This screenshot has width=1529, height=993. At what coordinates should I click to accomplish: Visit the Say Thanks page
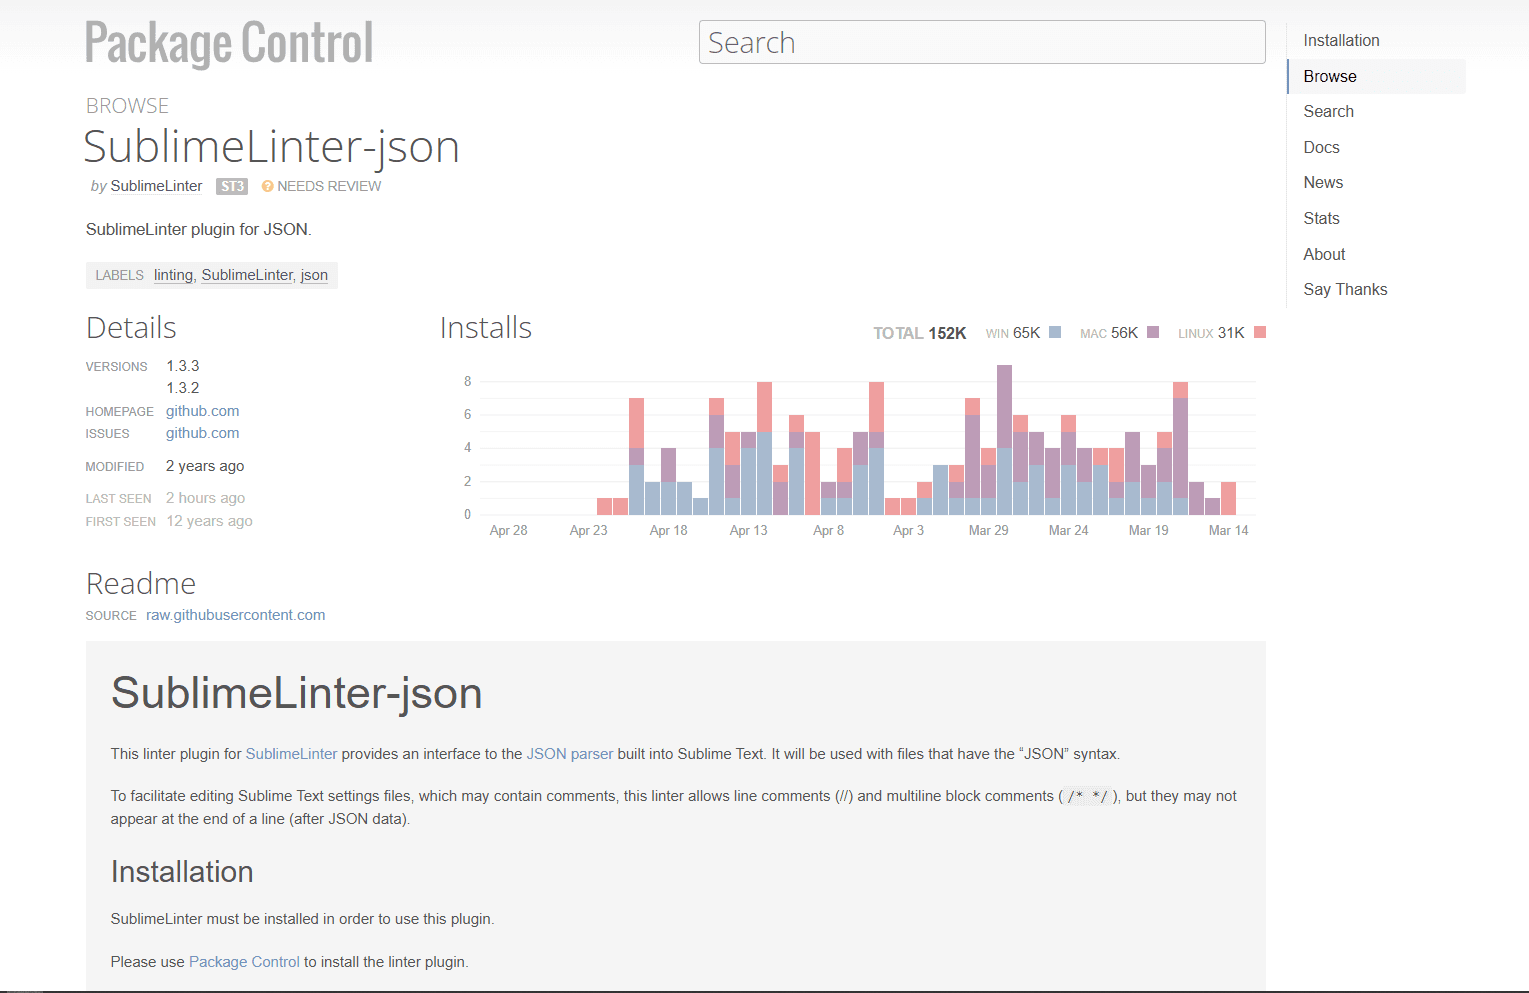tap(1345, 289)
